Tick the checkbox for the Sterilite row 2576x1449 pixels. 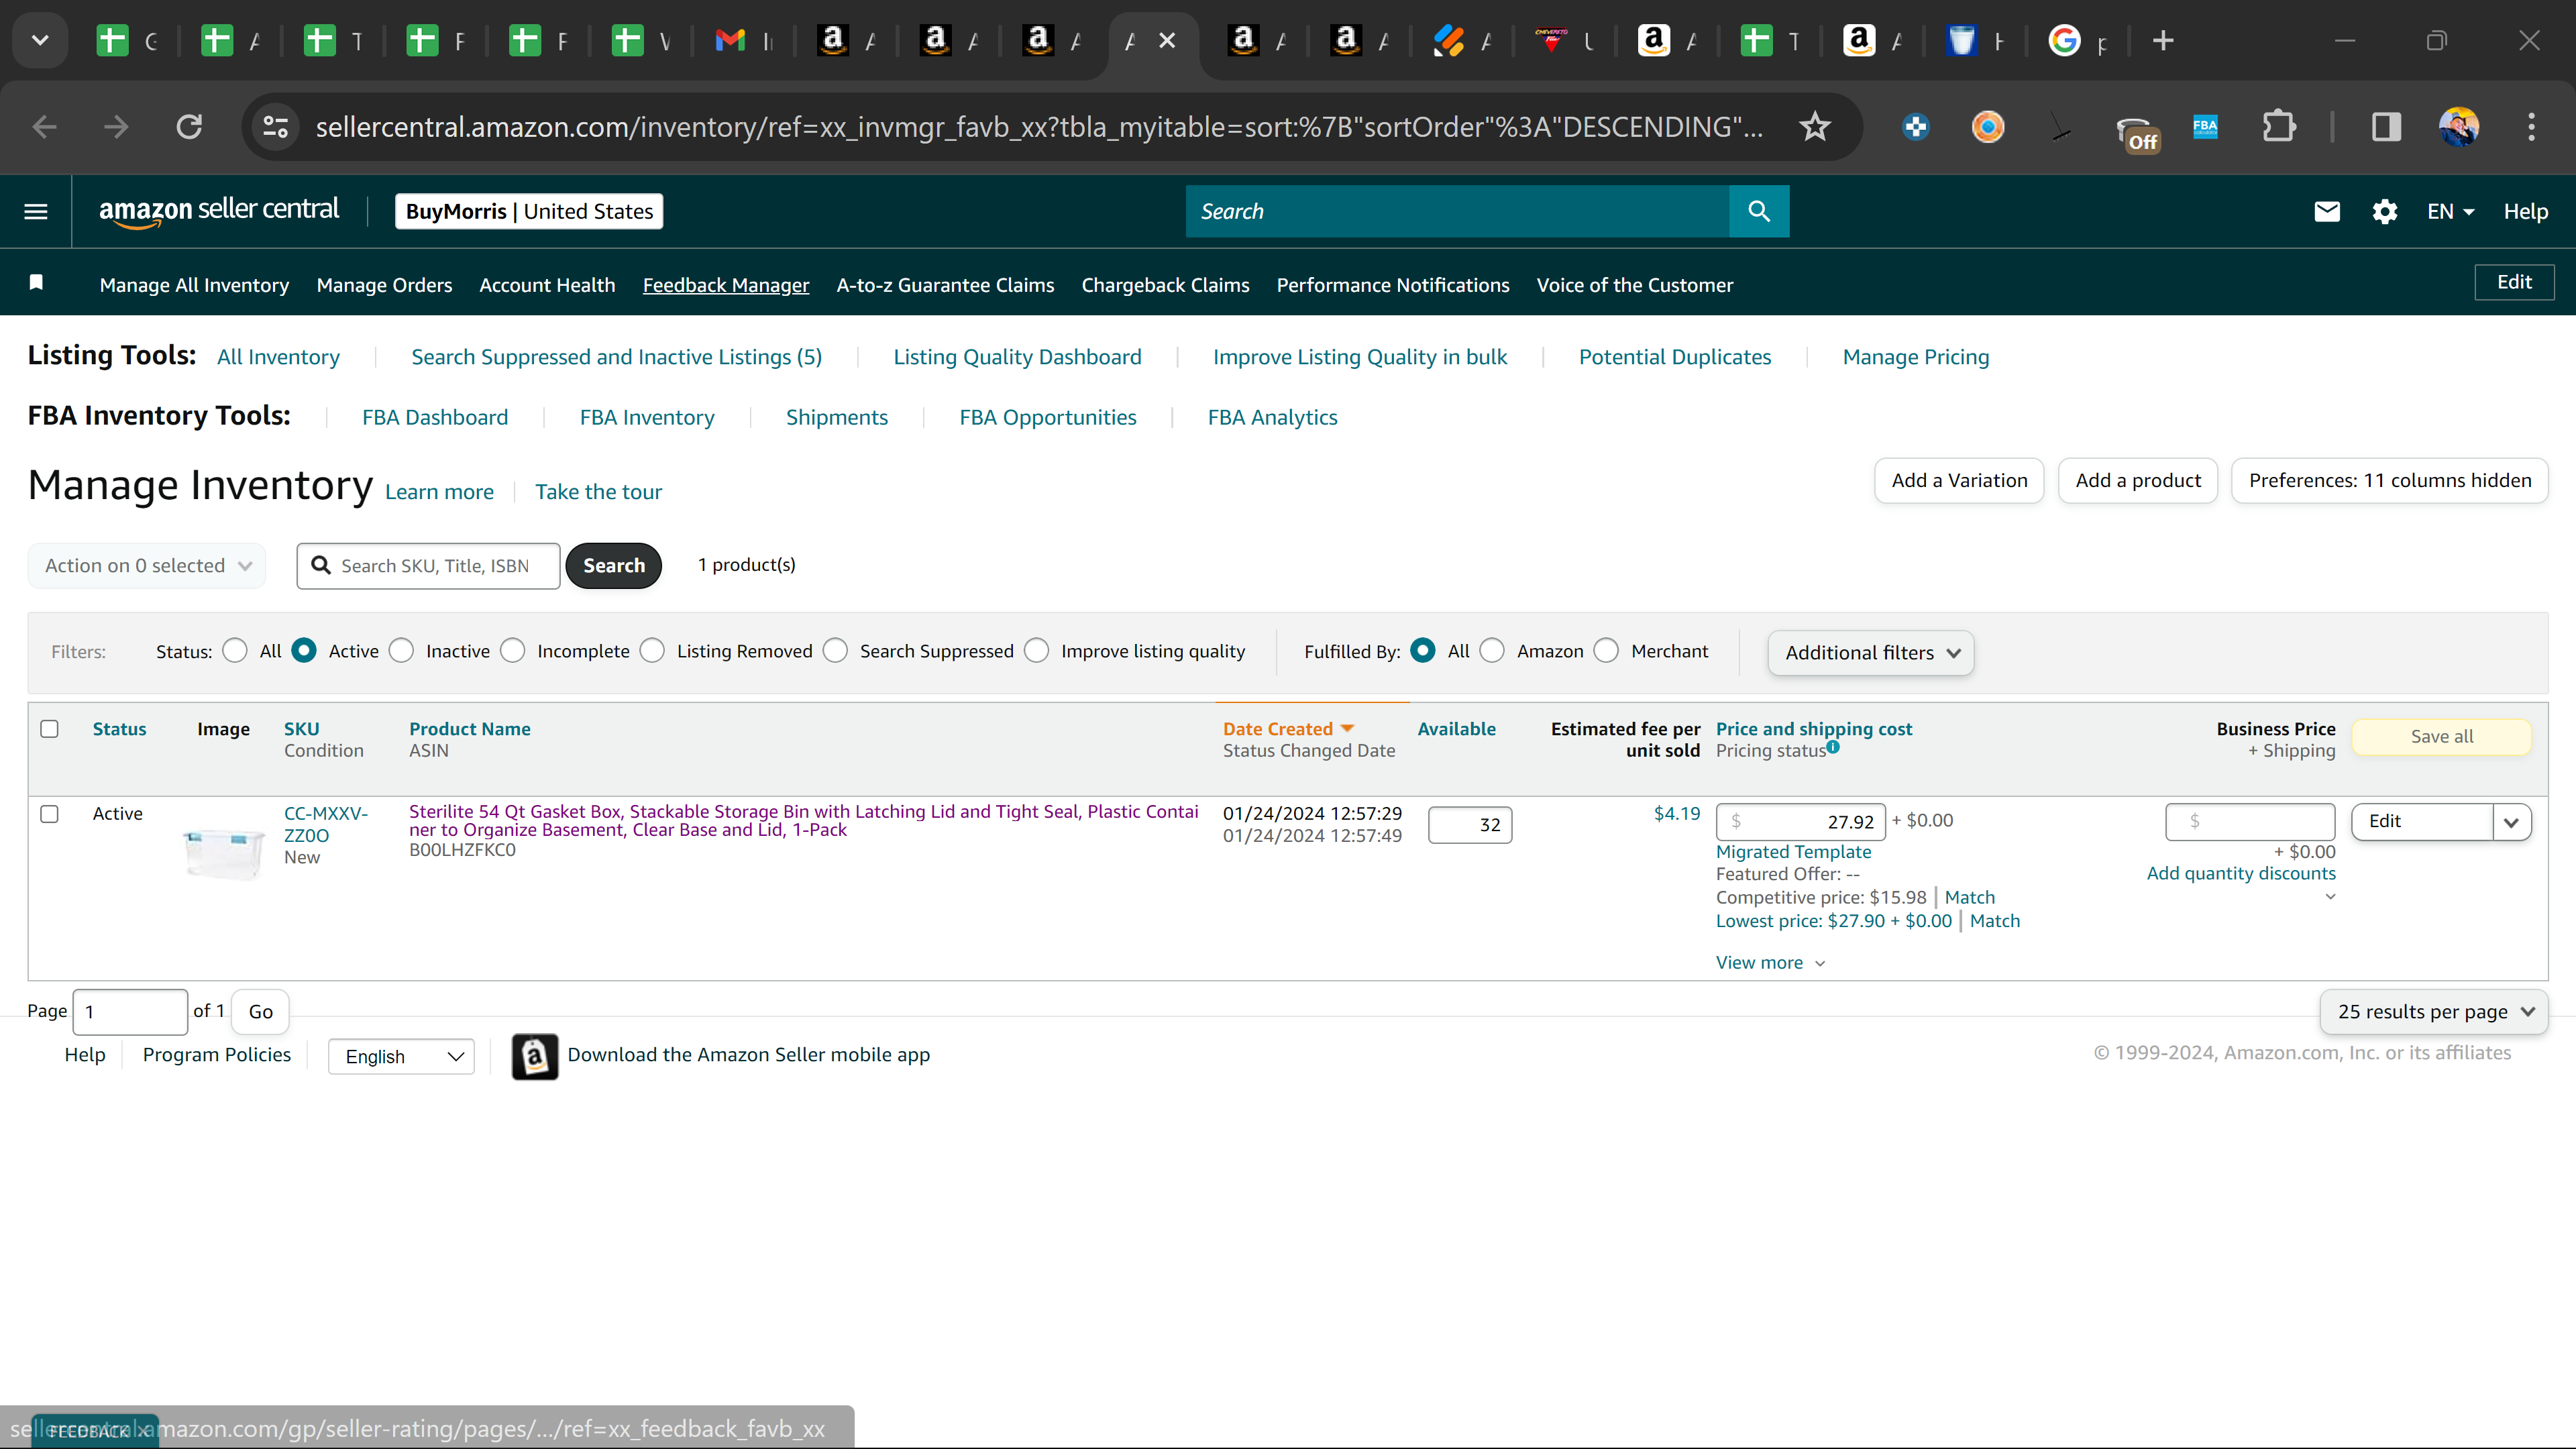49,814
